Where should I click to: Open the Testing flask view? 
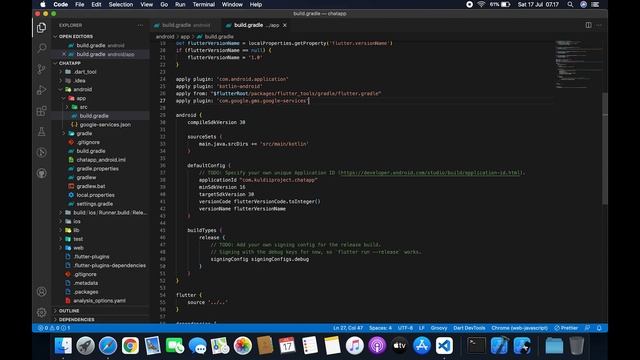point(42,131)
